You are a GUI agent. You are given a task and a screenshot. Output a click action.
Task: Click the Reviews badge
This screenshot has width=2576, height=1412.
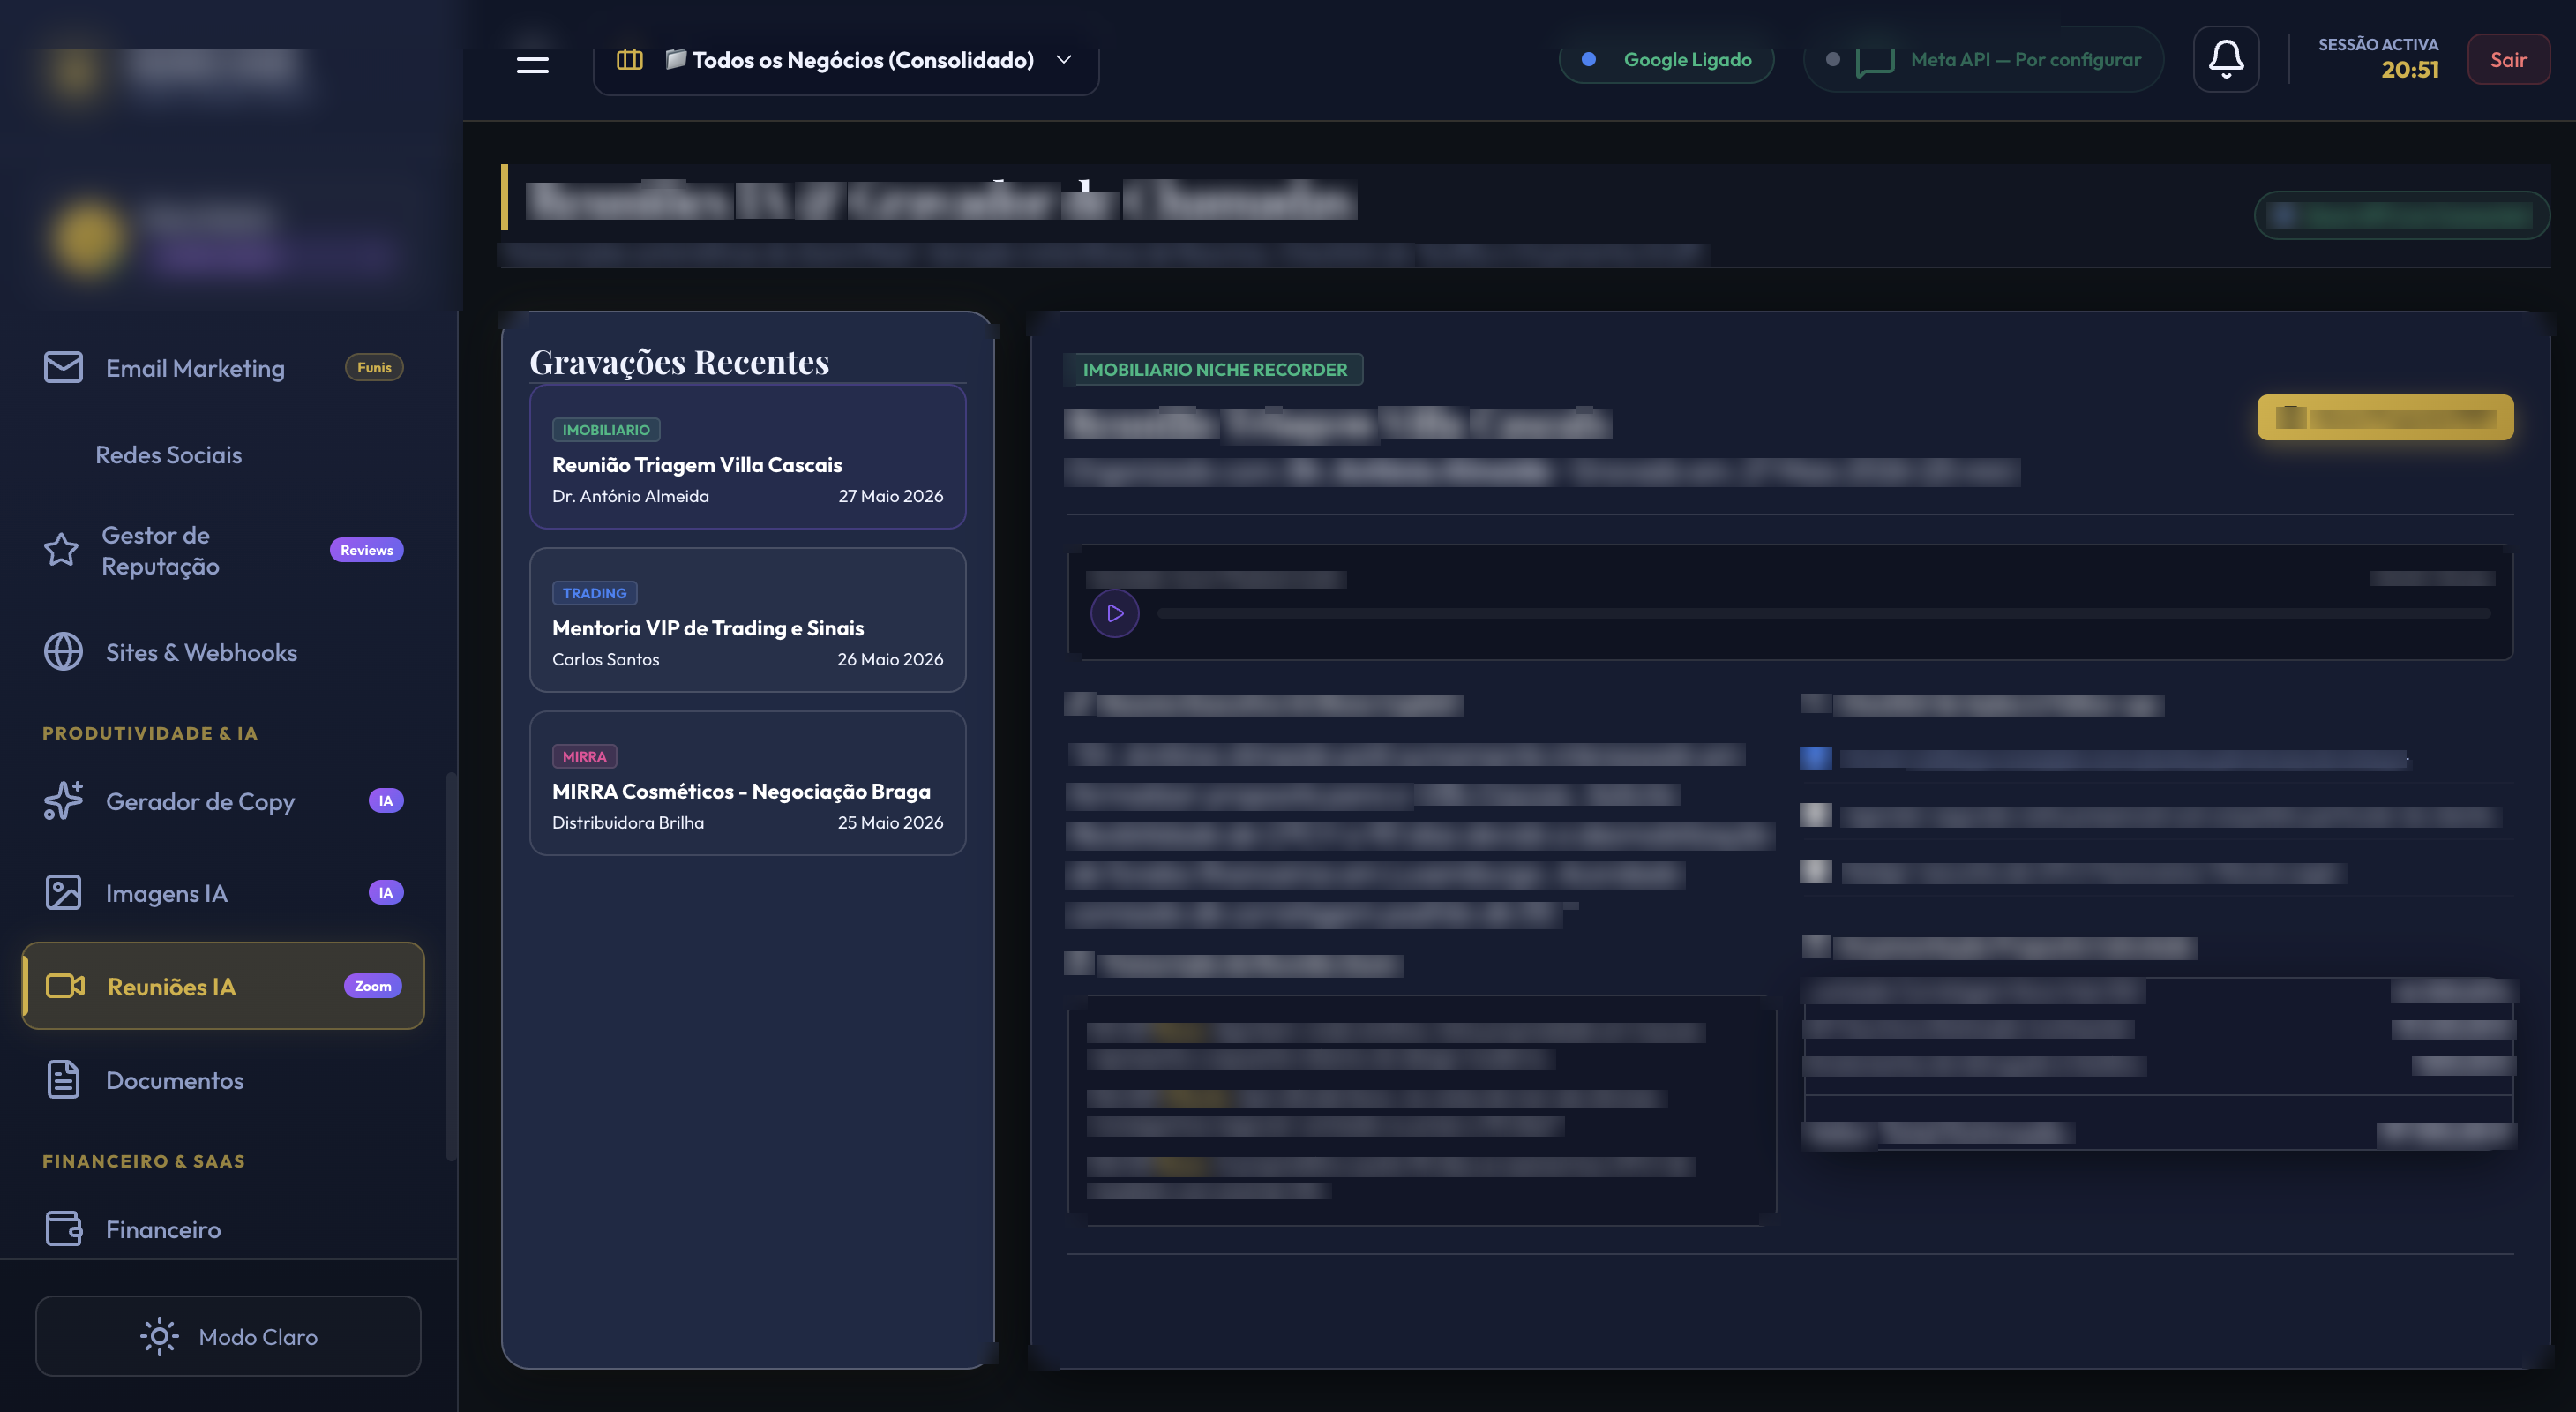pos(366,550)
